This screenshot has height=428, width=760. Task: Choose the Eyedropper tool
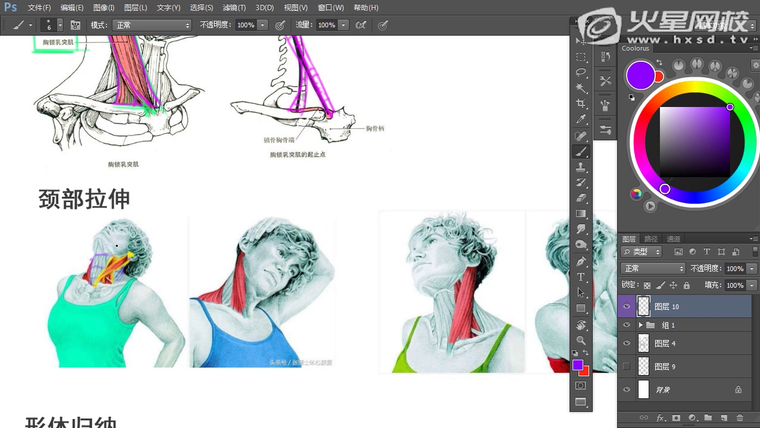(x=581, y=119)
